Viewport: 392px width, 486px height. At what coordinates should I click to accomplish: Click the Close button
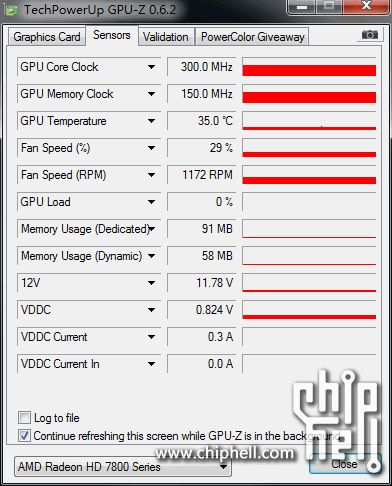344,464
